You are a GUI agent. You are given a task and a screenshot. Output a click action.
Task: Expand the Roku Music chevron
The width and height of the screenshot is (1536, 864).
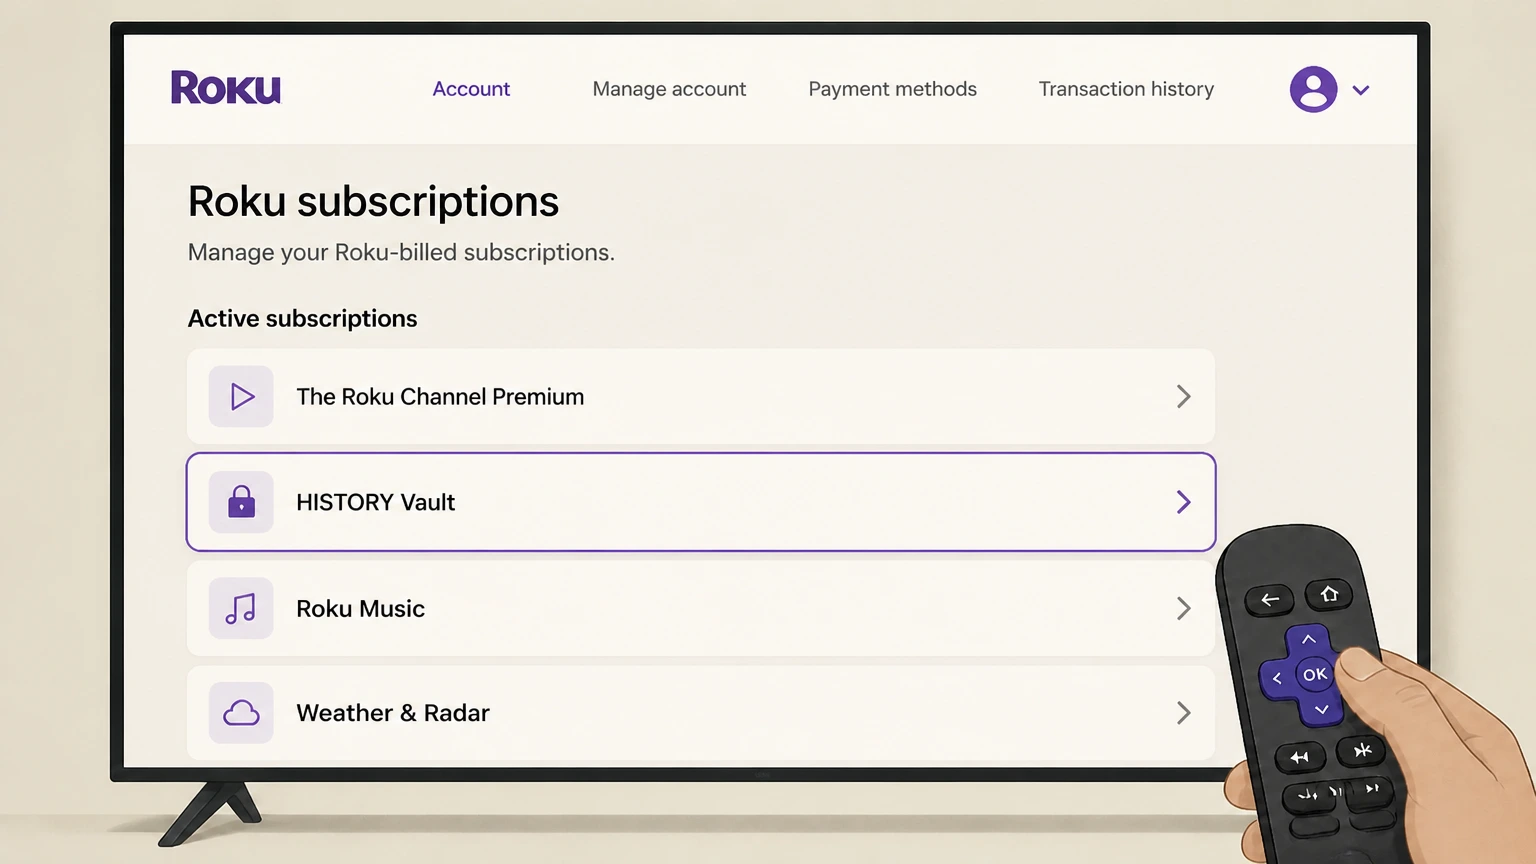(1184, 608)
